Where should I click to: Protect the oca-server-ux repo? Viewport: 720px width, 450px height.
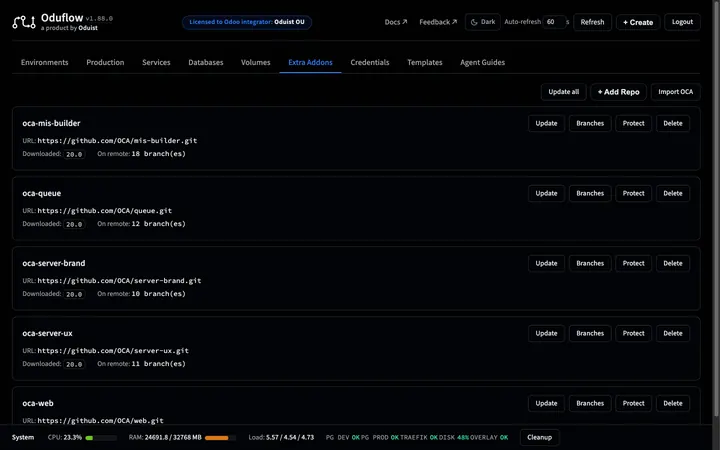pos(634,333)
